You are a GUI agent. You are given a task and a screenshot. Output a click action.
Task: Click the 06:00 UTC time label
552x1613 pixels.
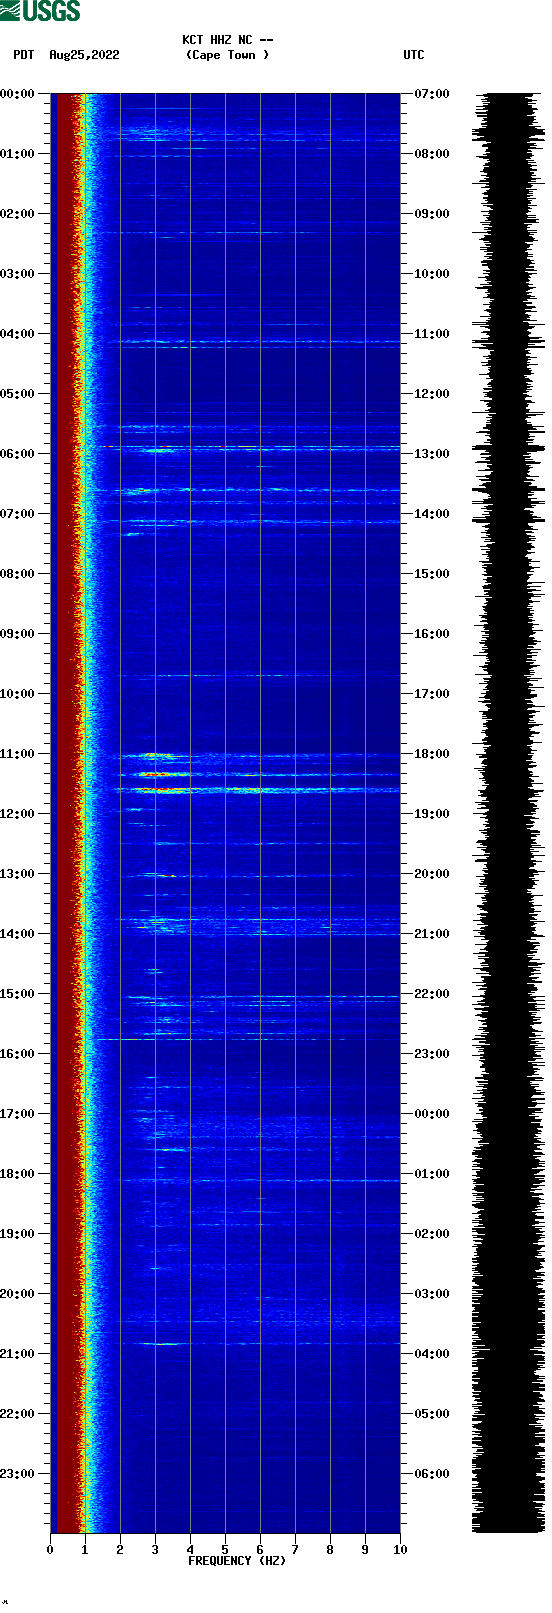[432, 1474]
